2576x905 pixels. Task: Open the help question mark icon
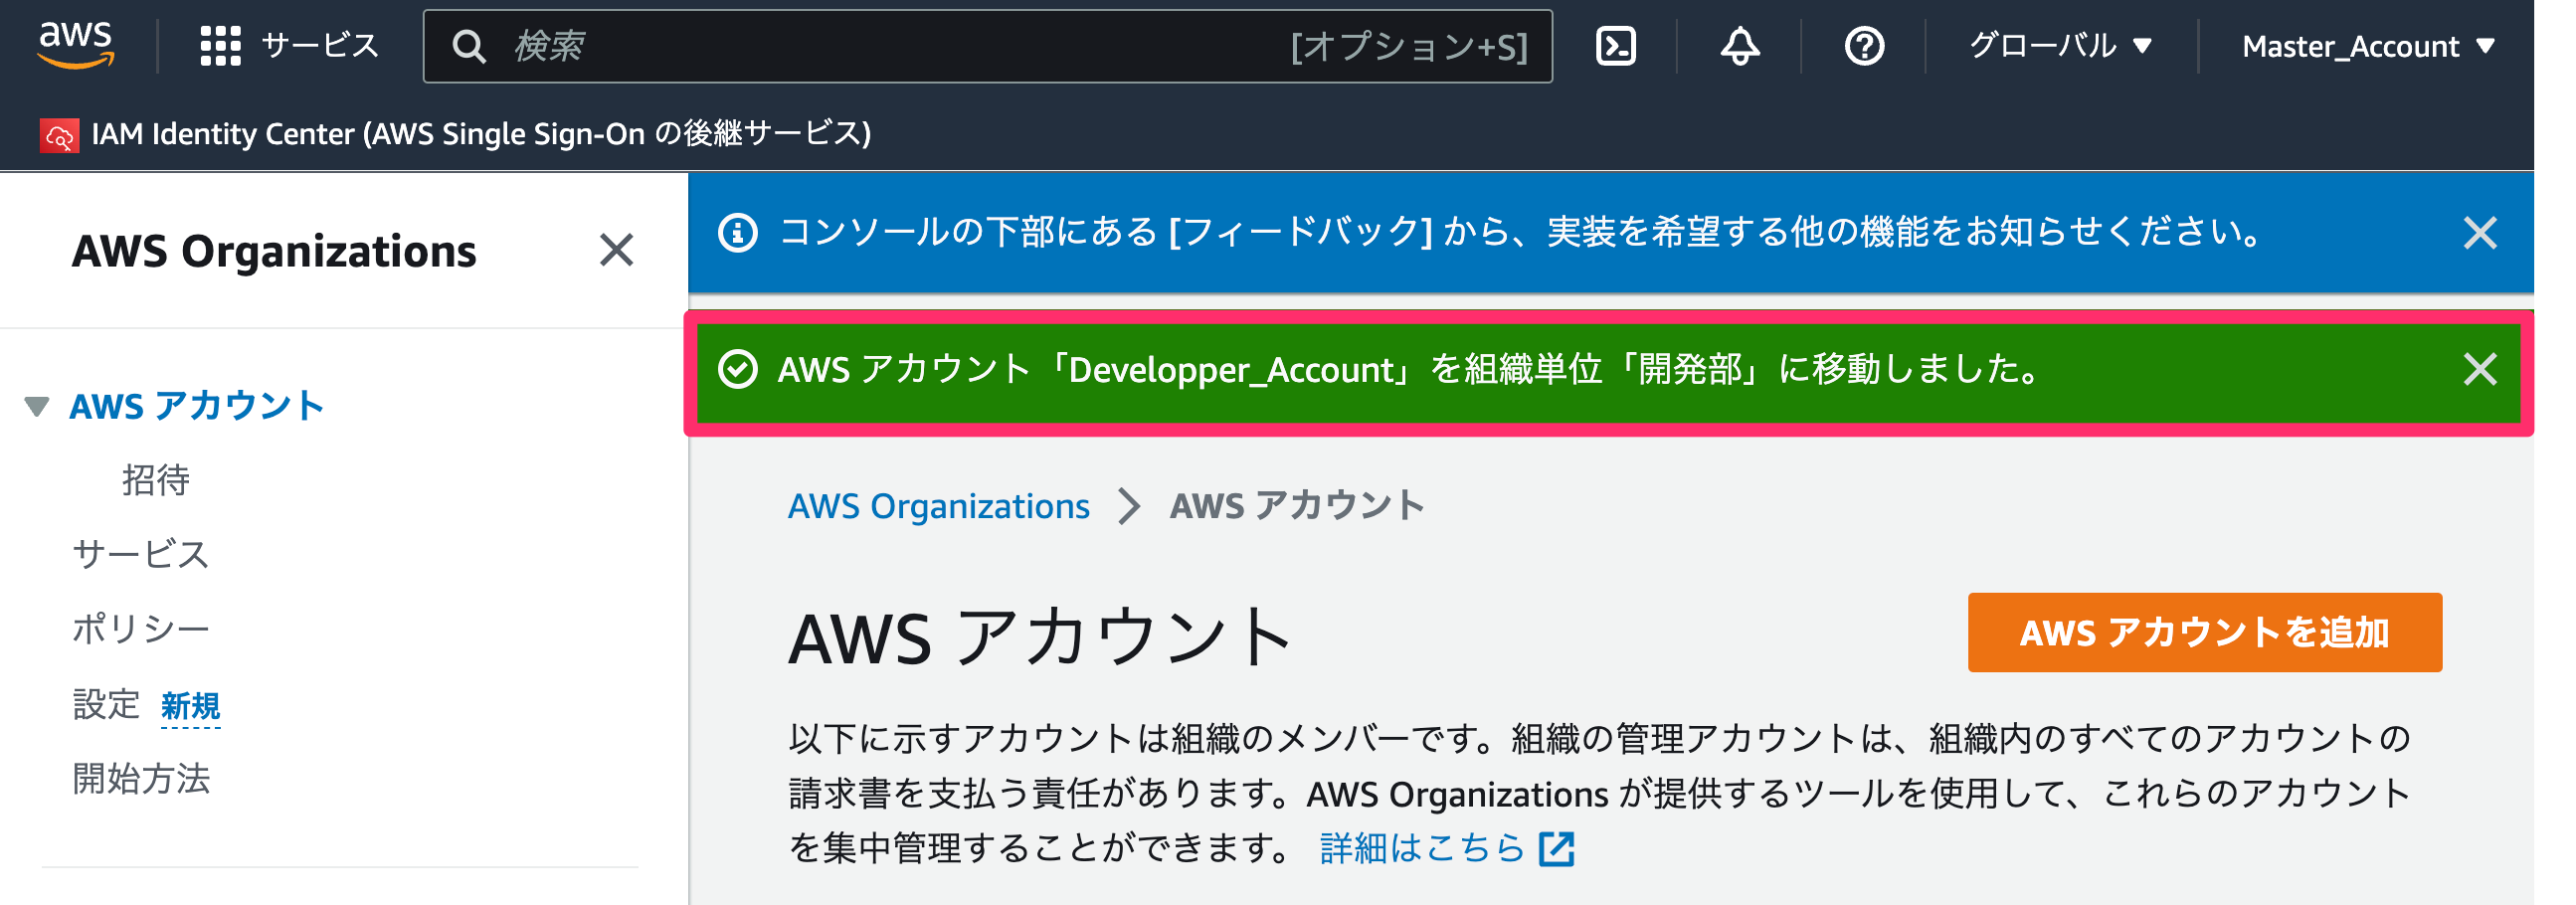1863,46
